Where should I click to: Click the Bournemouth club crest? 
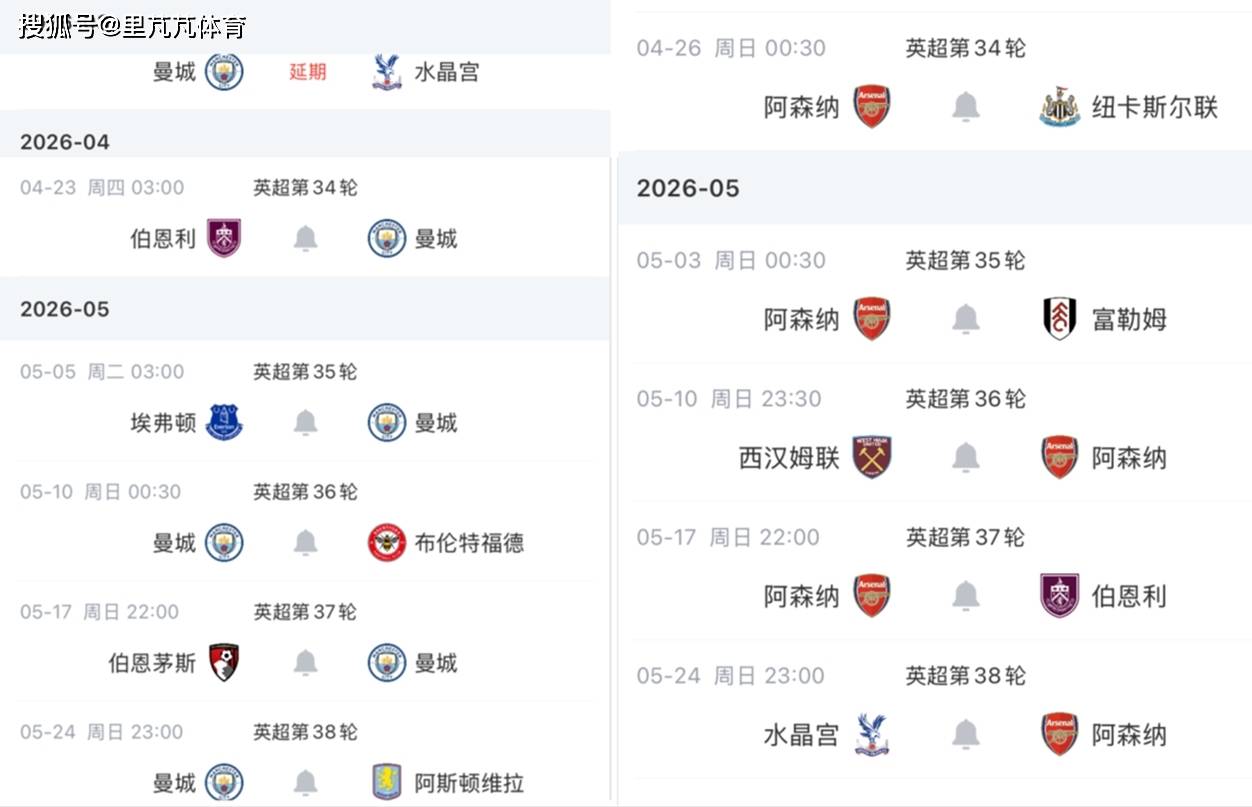click(224, 663)
